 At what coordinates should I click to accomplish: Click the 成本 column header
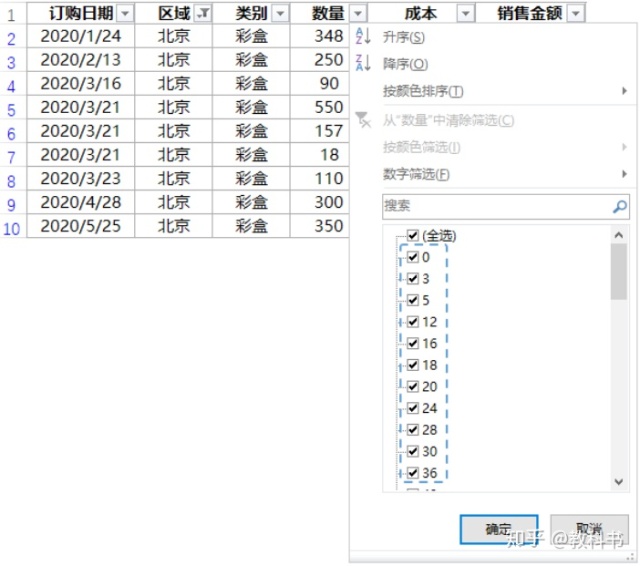click(x=422, y=13)
